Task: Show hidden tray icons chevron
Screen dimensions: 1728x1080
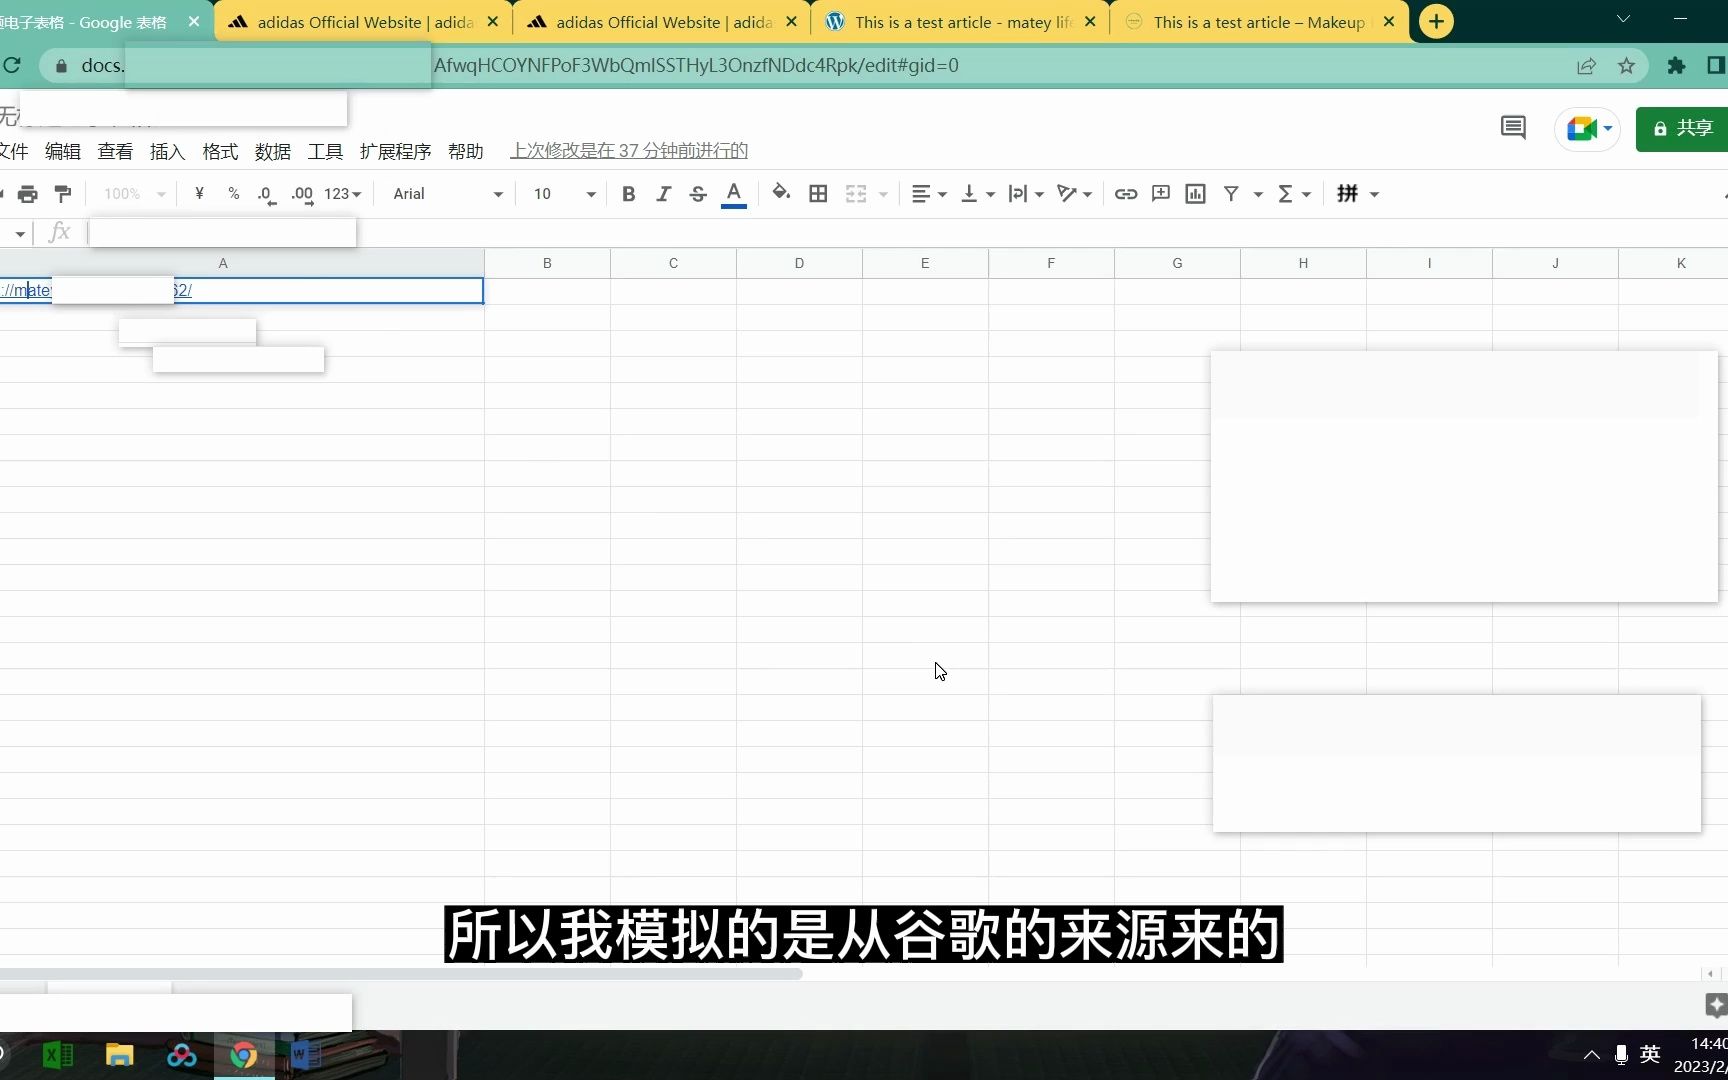Action: click(1591, 1055)
